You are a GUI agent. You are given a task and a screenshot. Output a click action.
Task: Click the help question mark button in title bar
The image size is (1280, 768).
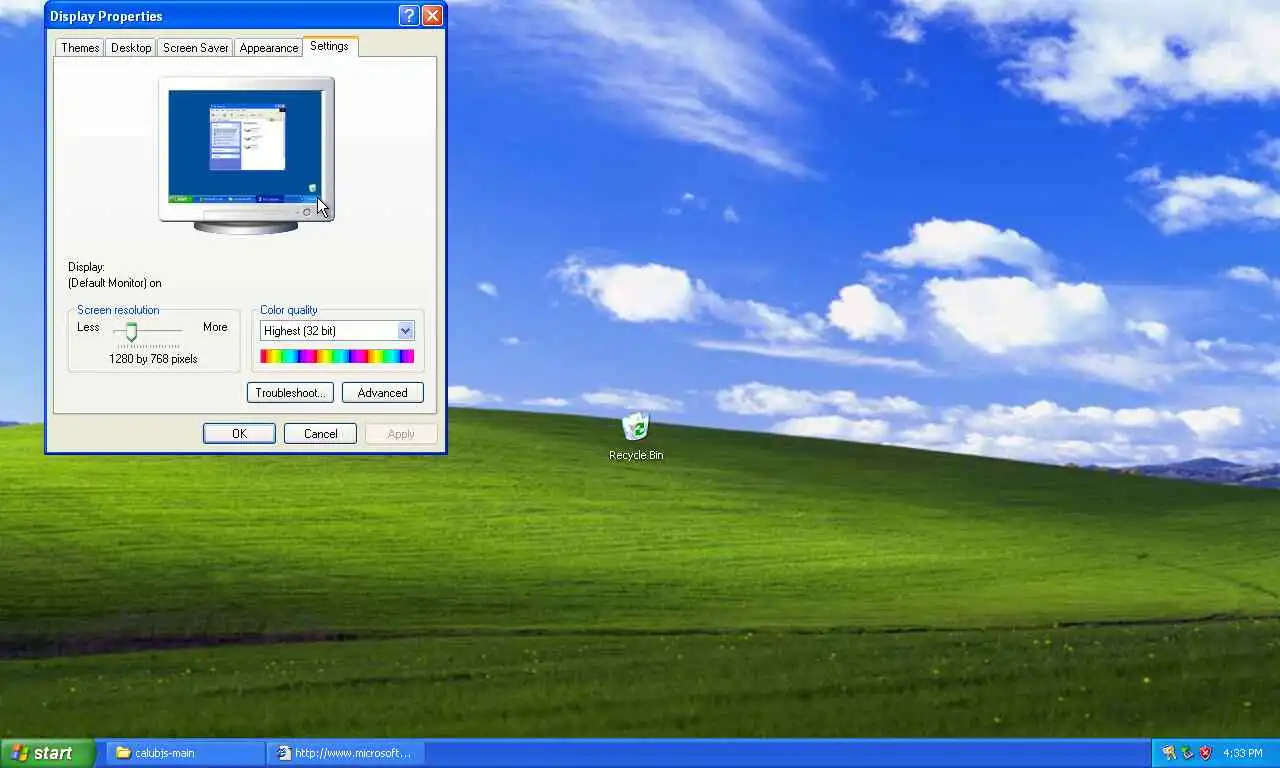point(408,15)
